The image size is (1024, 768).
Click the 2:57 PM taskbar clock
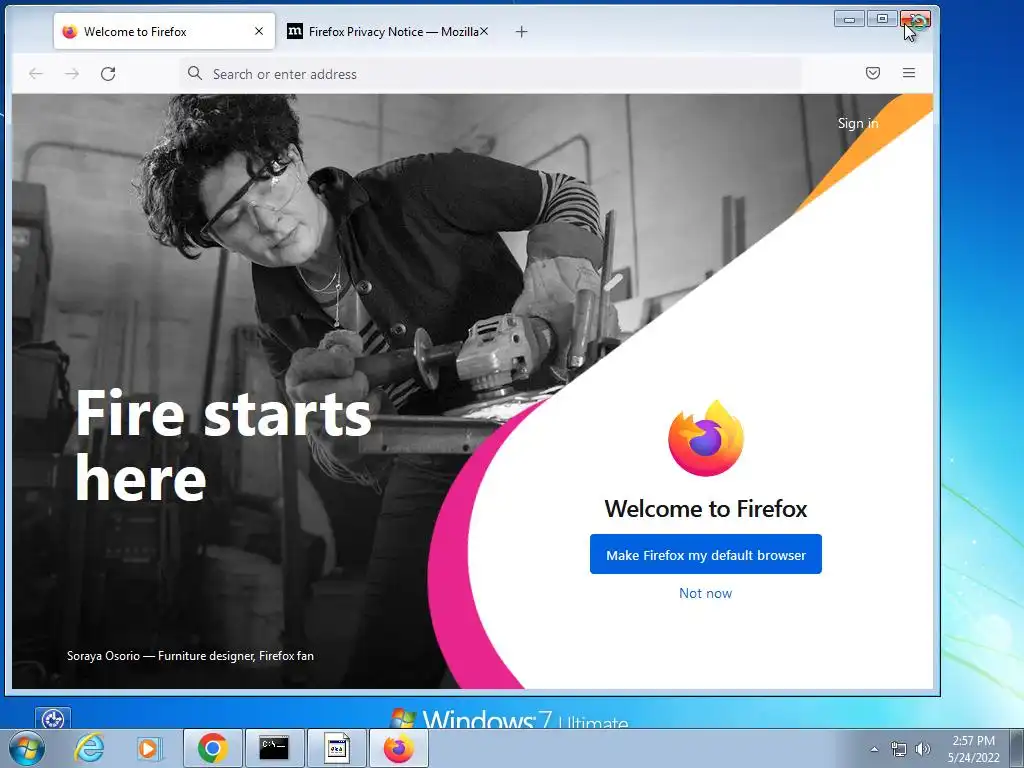click(x=973, y=741)
